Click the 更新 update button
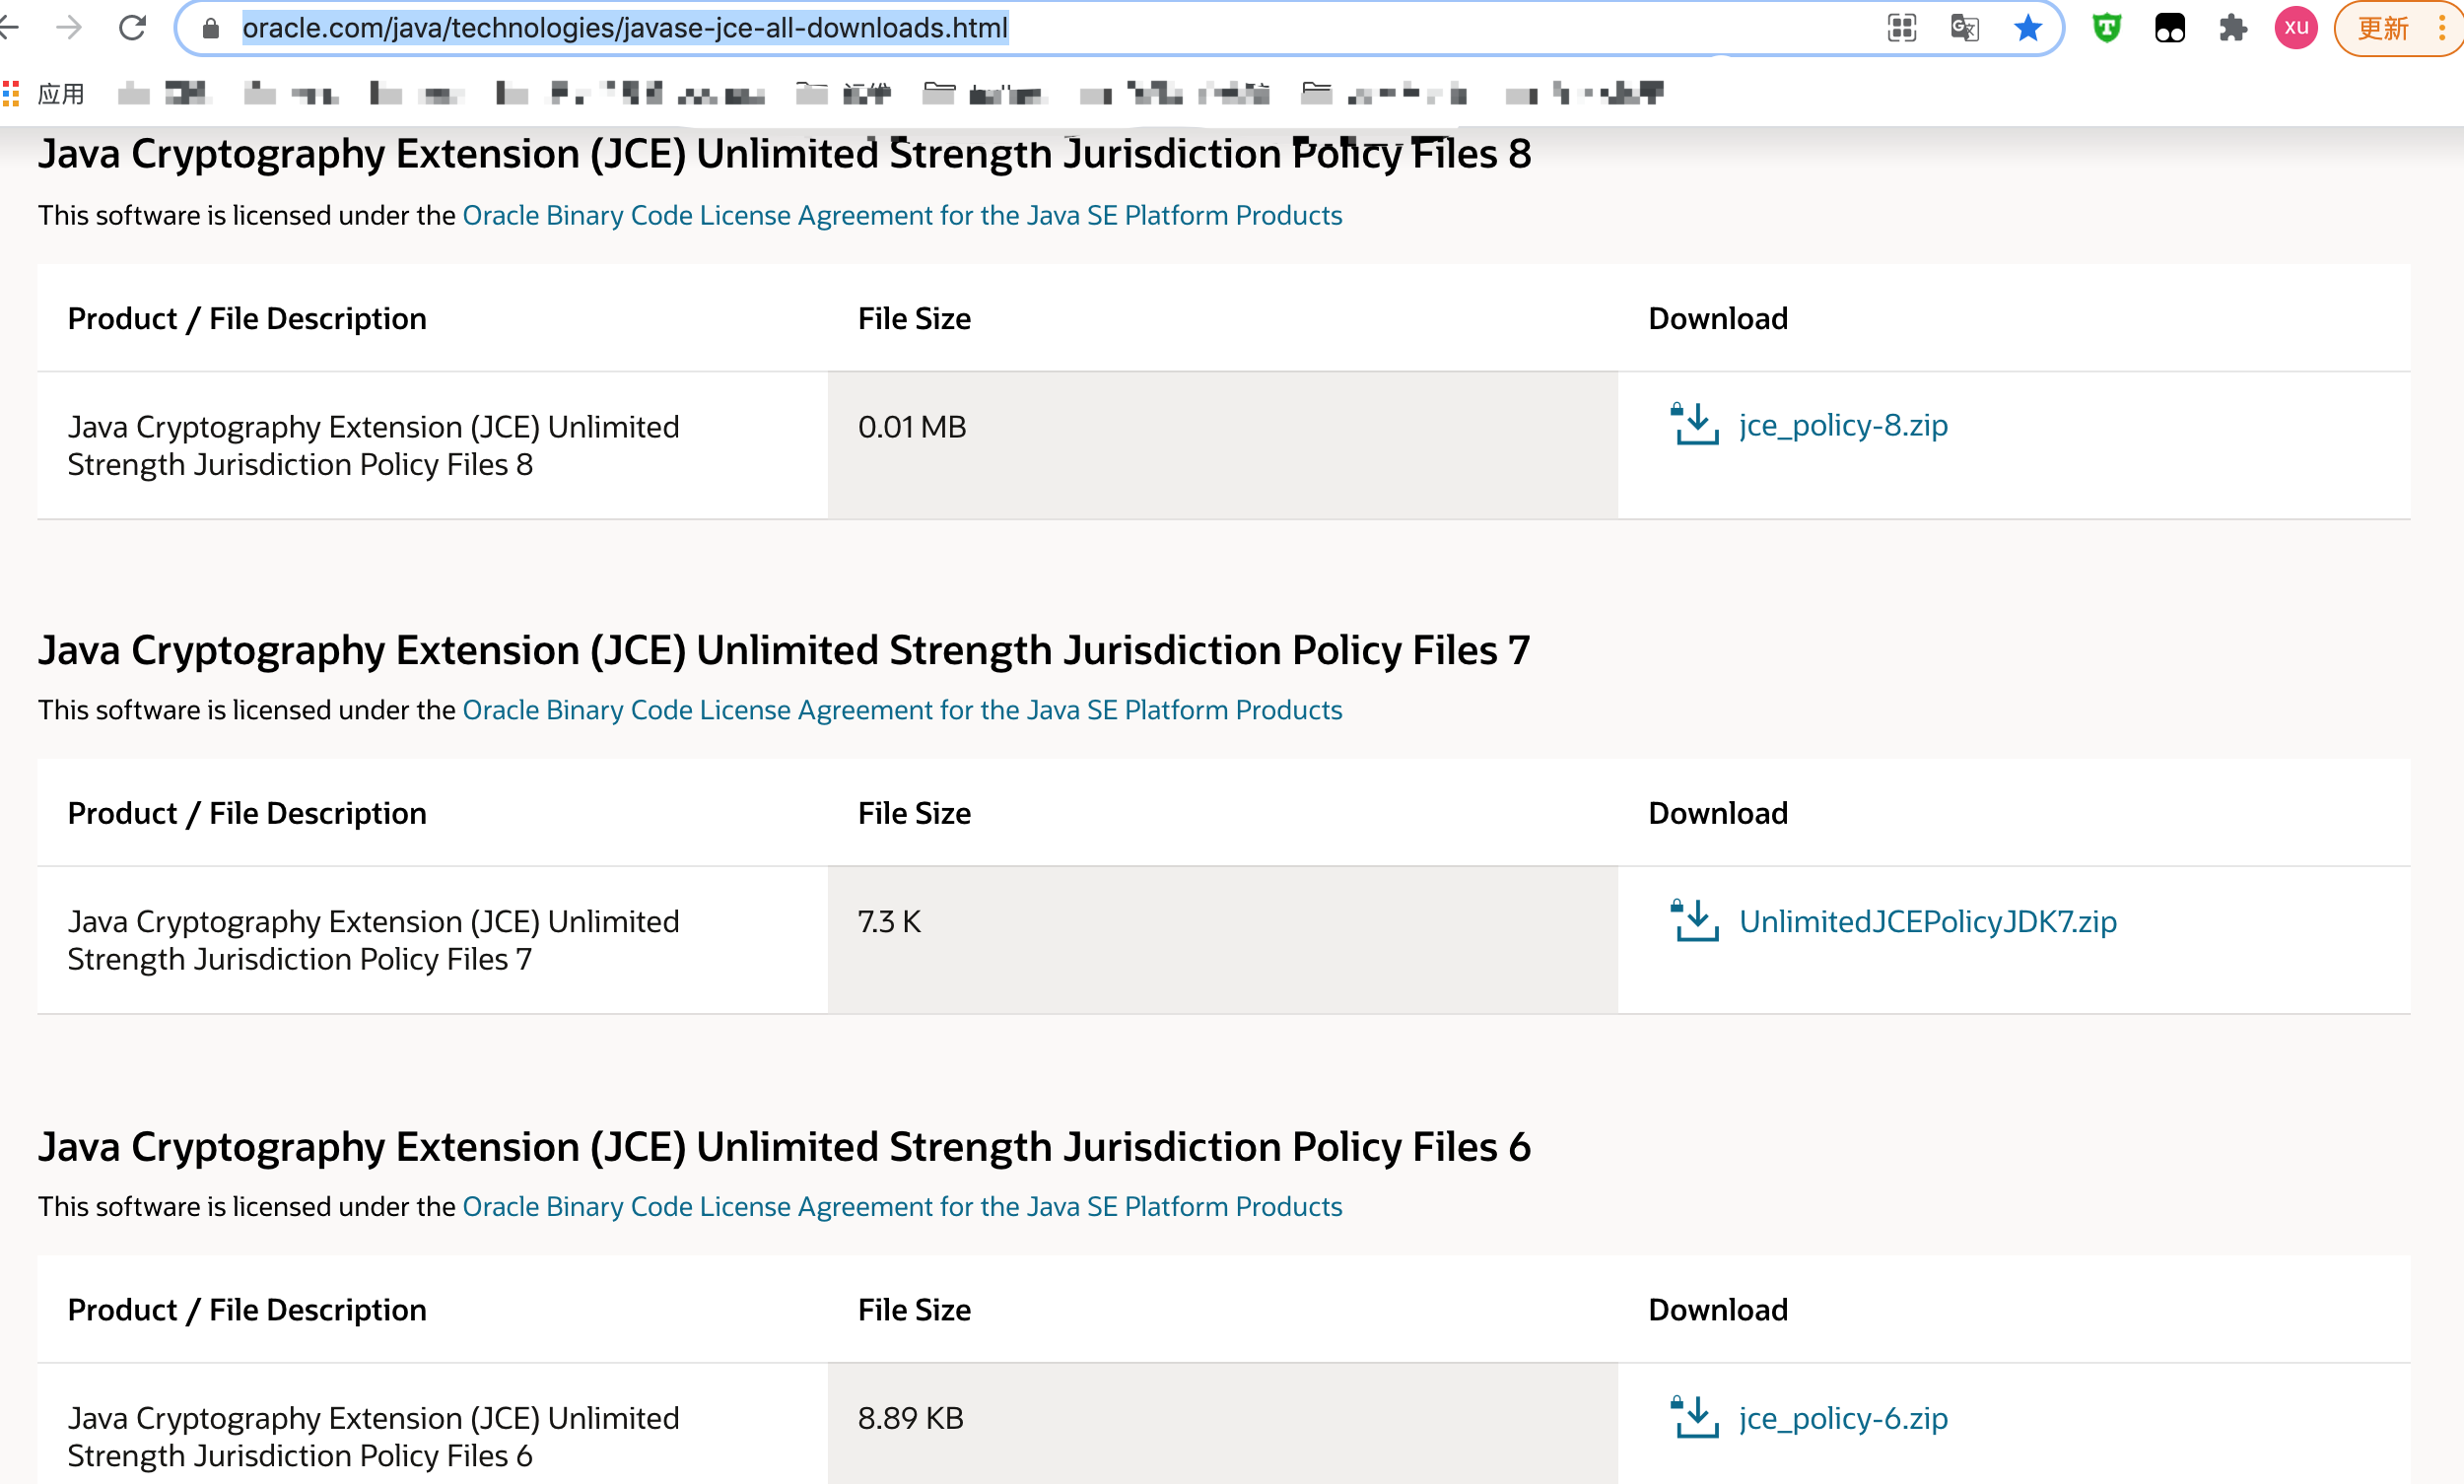2464x1484 pixels. coord(2383,28)
